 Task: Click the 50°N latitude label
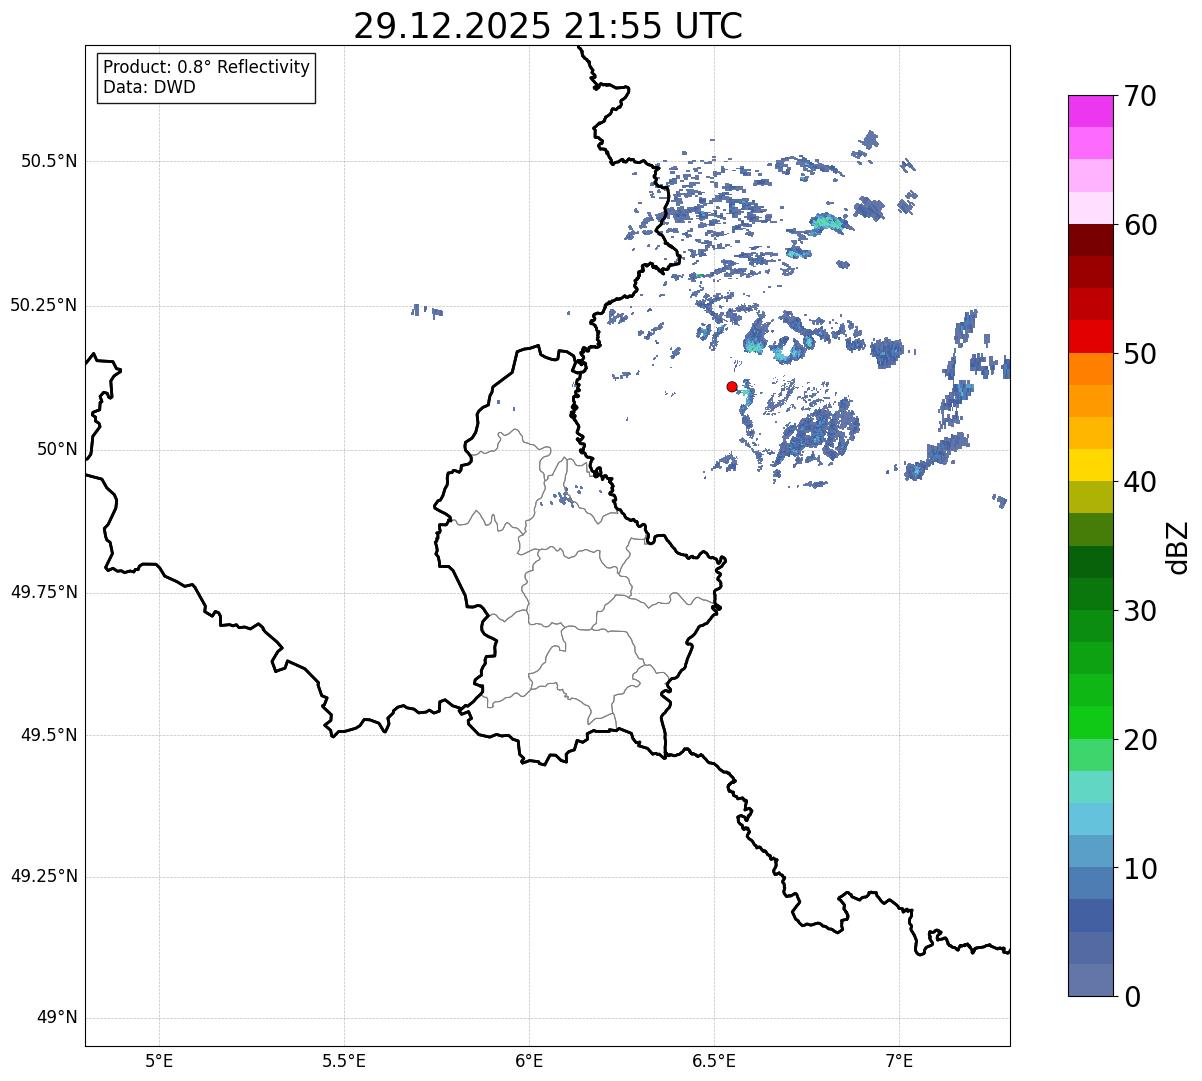coord(57,449)
